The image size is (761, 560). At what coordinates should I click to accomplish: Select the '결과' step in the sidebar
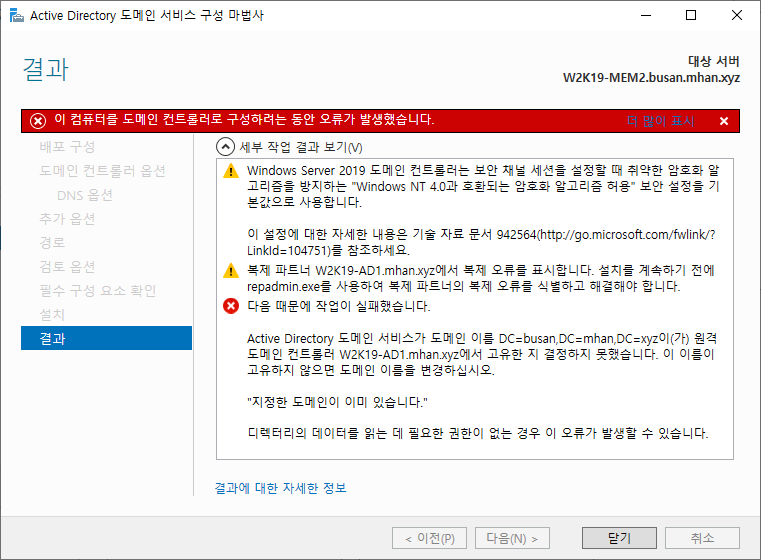[x=106, y=338]
